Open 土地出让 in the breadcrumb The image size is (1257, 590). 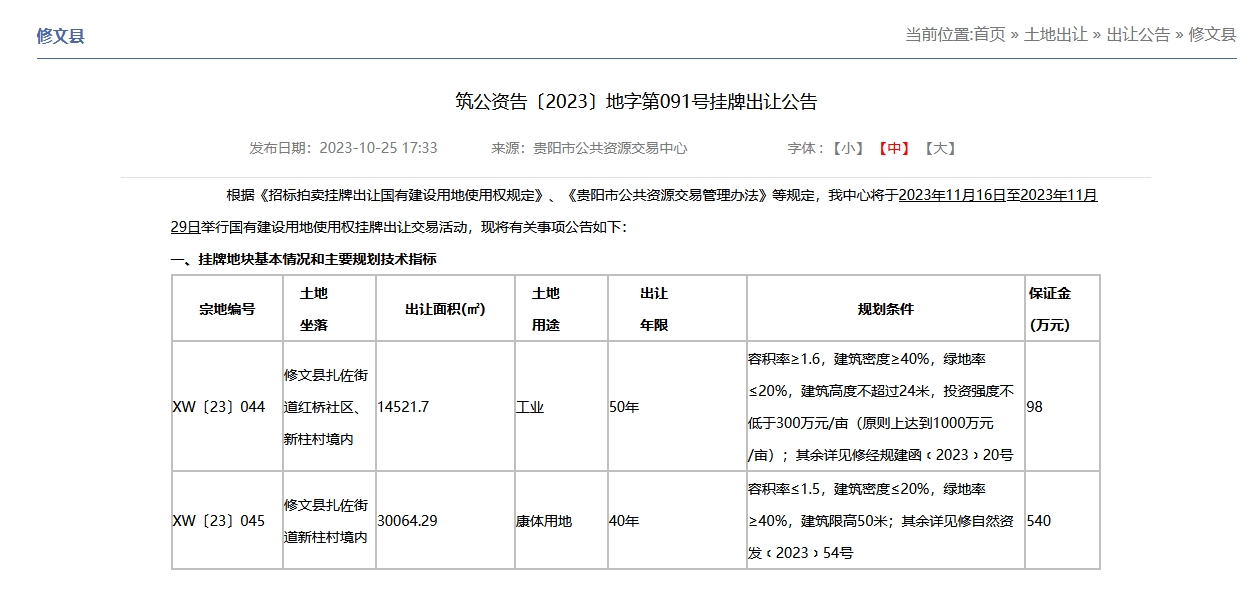point(1055,35)
